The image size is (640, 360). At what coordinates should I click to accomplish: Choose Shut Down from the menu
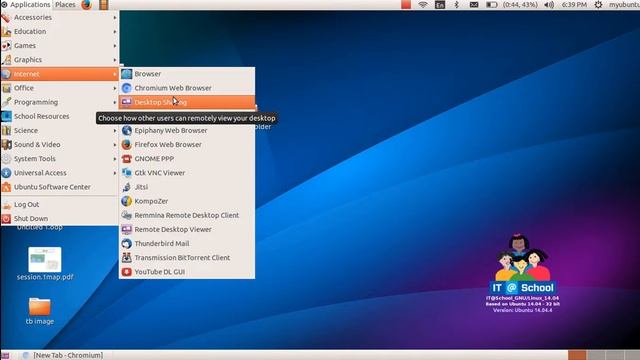click(60, 219)
